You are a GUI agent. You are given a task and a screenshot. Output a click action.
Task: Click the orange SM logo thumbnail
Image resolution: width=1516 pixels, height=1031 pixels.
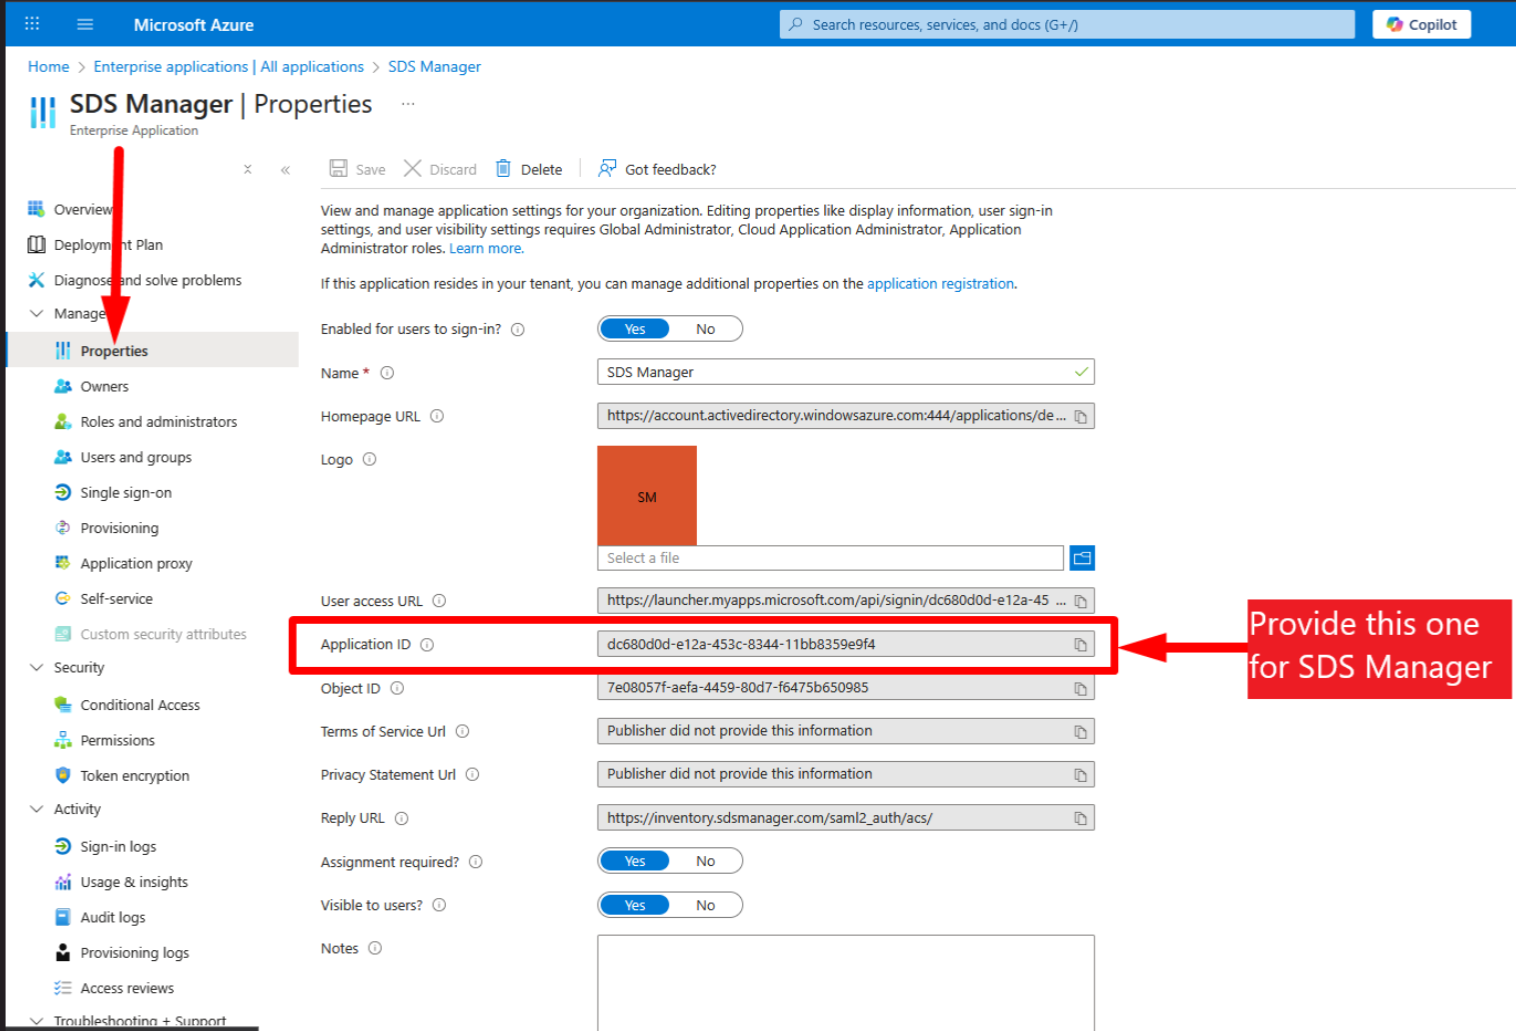pyautogui.click(x=647, y=496)
